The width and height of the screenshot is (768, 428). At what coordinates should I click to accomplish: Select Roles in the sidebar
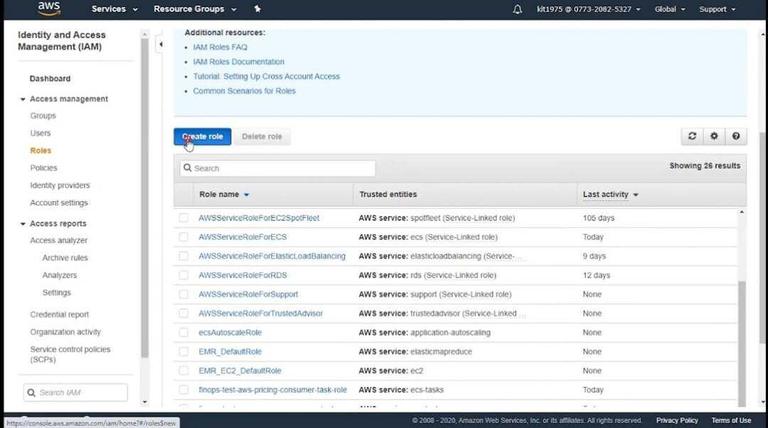(x=41, y=150)
